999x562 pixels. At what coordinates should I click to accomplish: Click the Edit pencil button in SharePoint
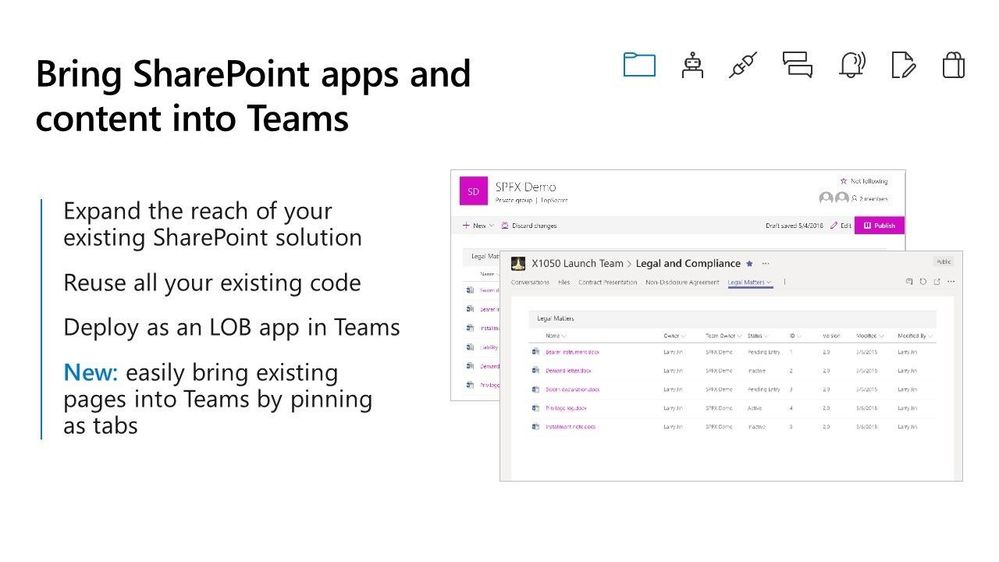click(x=840, y=226)
